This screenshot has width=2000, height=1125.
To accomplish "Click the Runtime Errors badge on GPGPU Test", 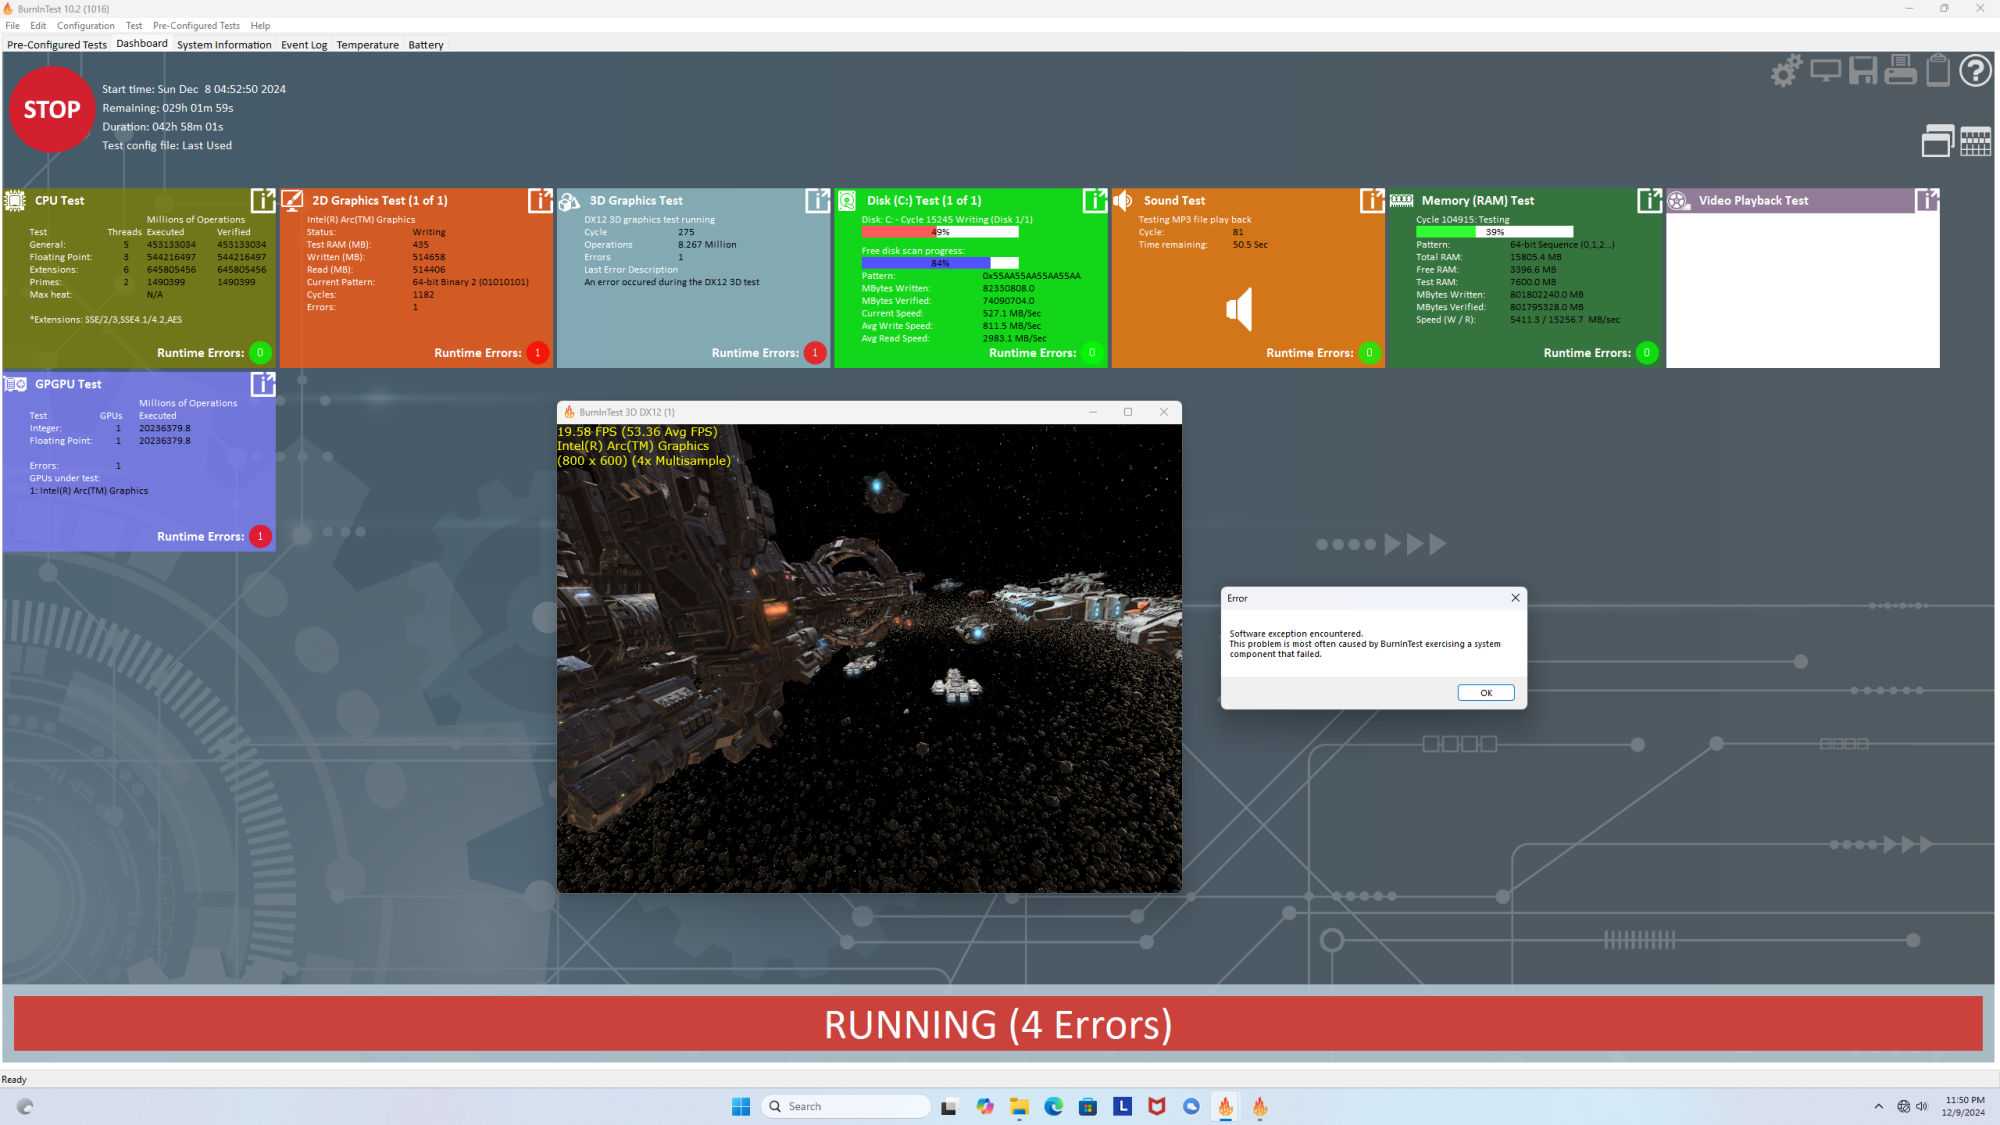I will [260, 537].
